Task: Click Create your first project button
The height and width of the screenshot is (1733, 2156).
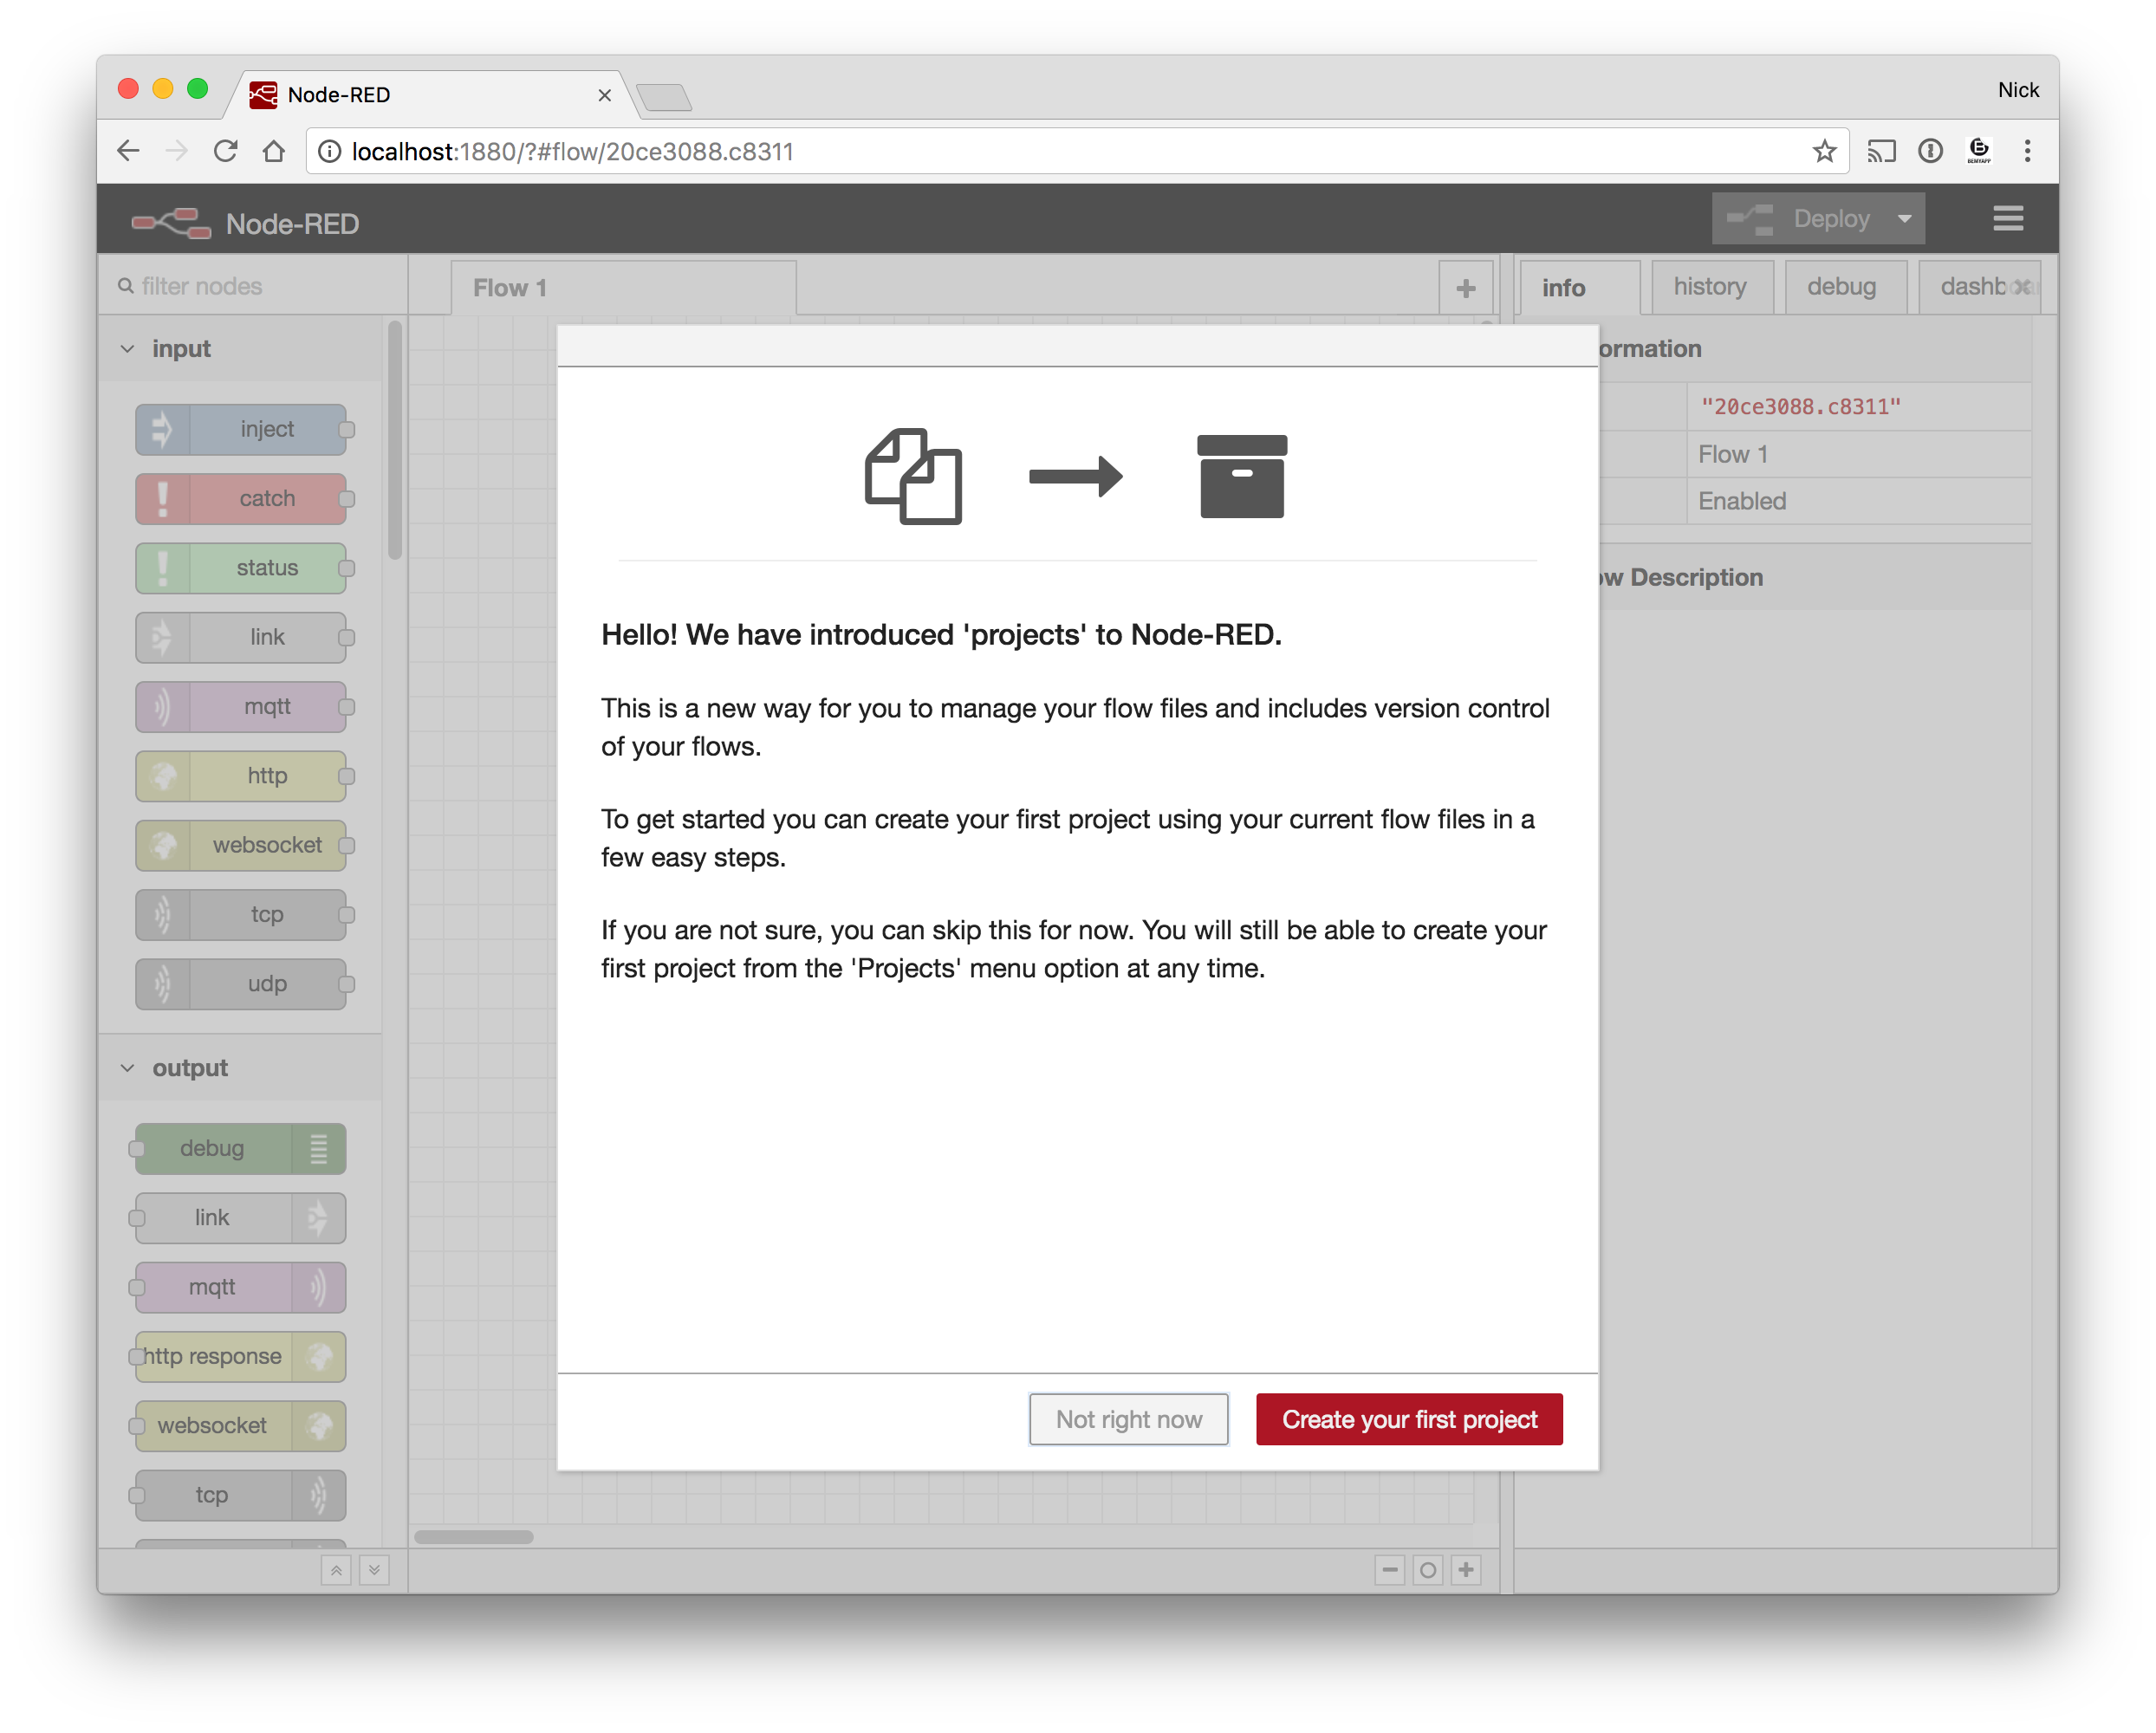Action: [x=1408, y=1418]
